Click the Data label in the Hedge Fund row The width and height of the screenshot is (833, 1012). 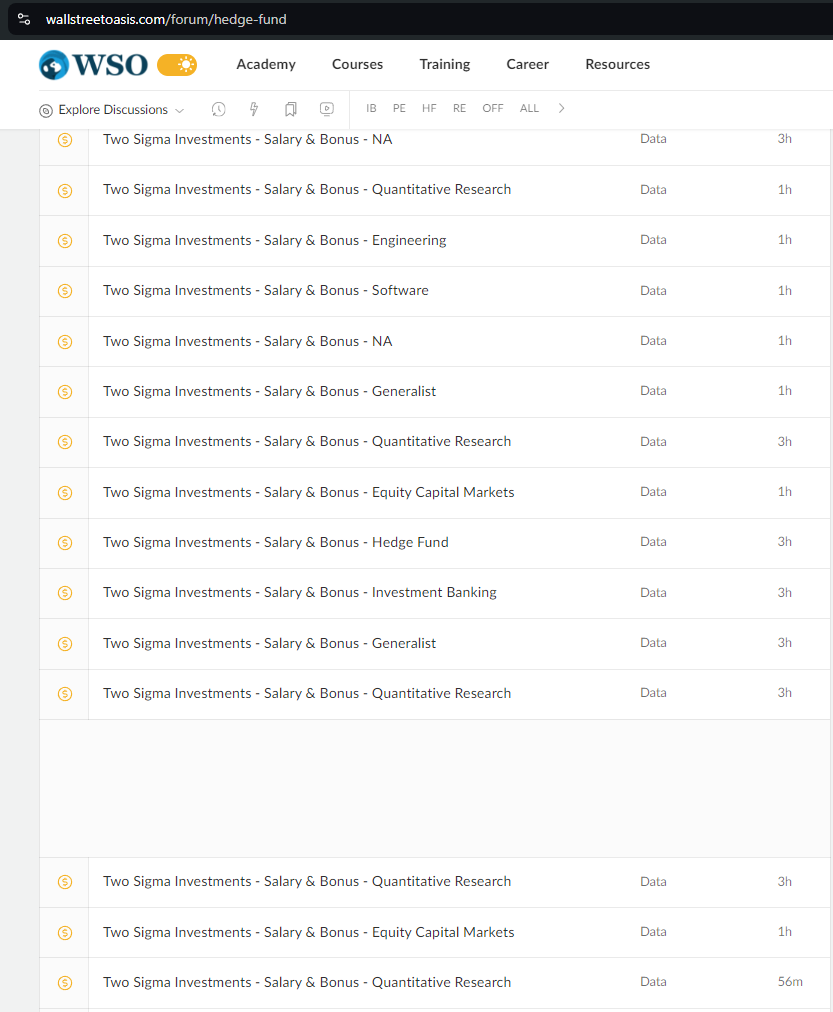(653, 541)
